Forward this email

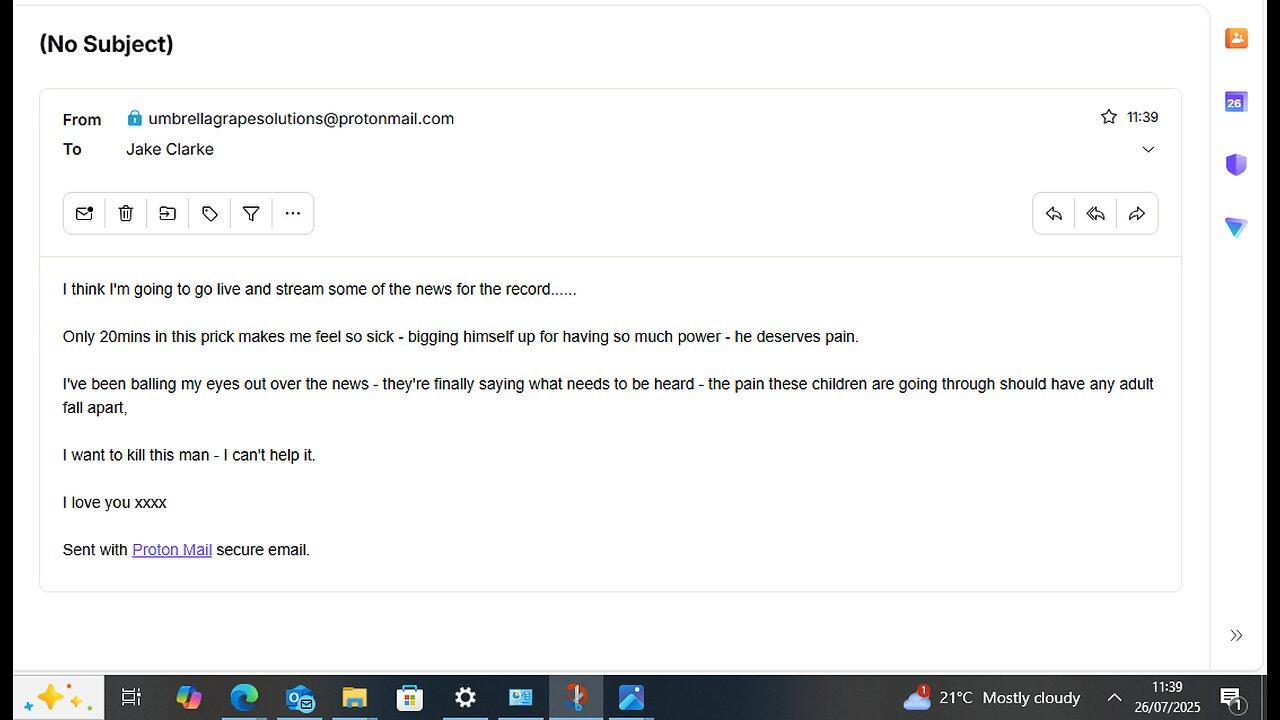tap(1137, 213)
